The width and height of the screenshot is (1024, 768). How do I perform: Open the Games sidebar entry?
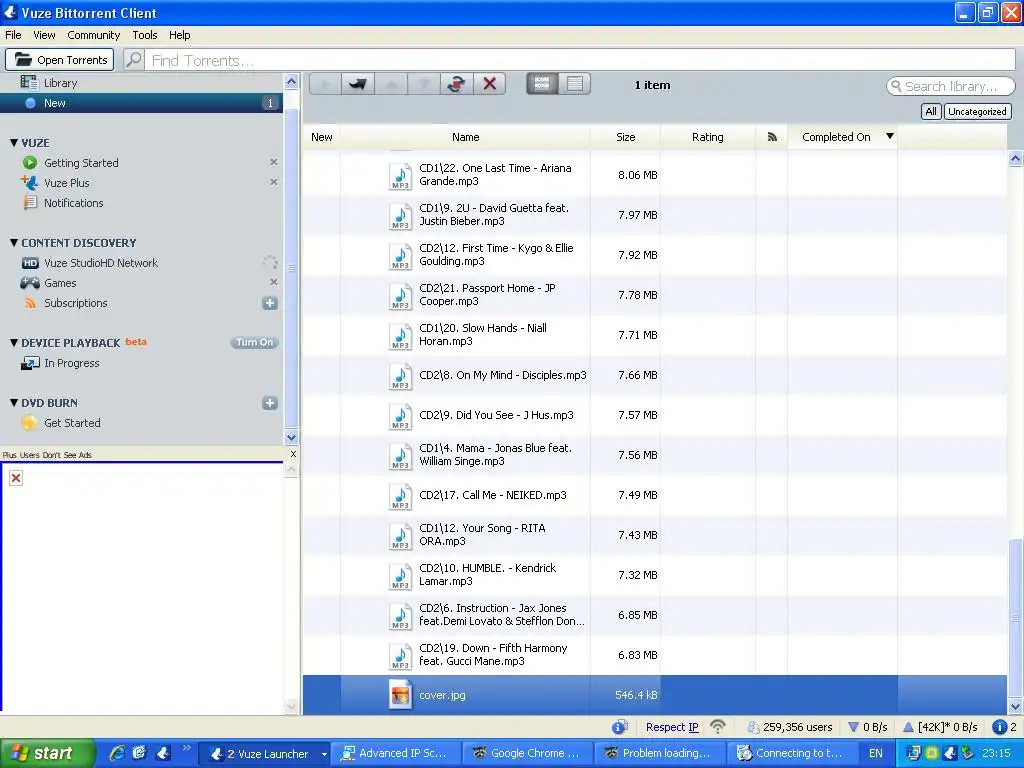pyautogui.click(x=60, y=283)
